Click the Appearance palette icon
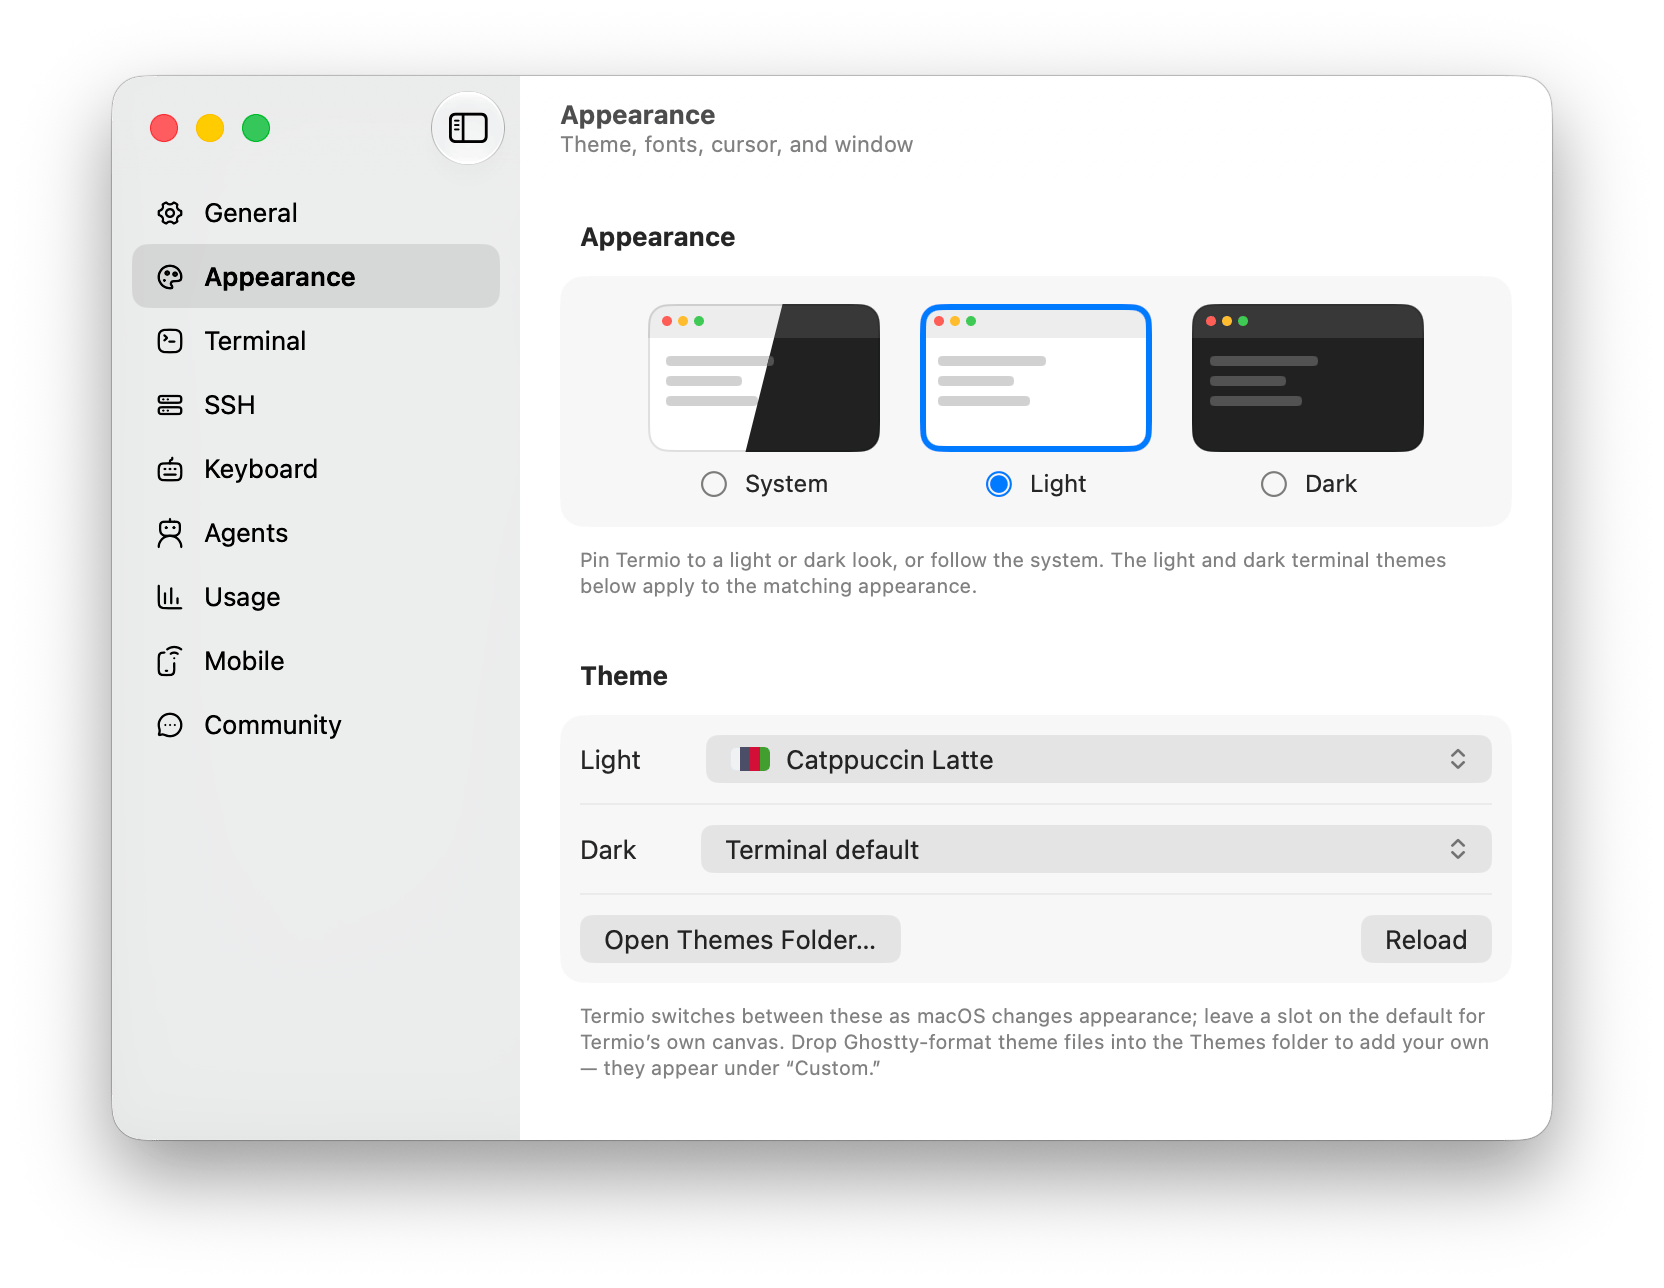The width and height of the screenshot is (1664, 1288). [170, 277]
